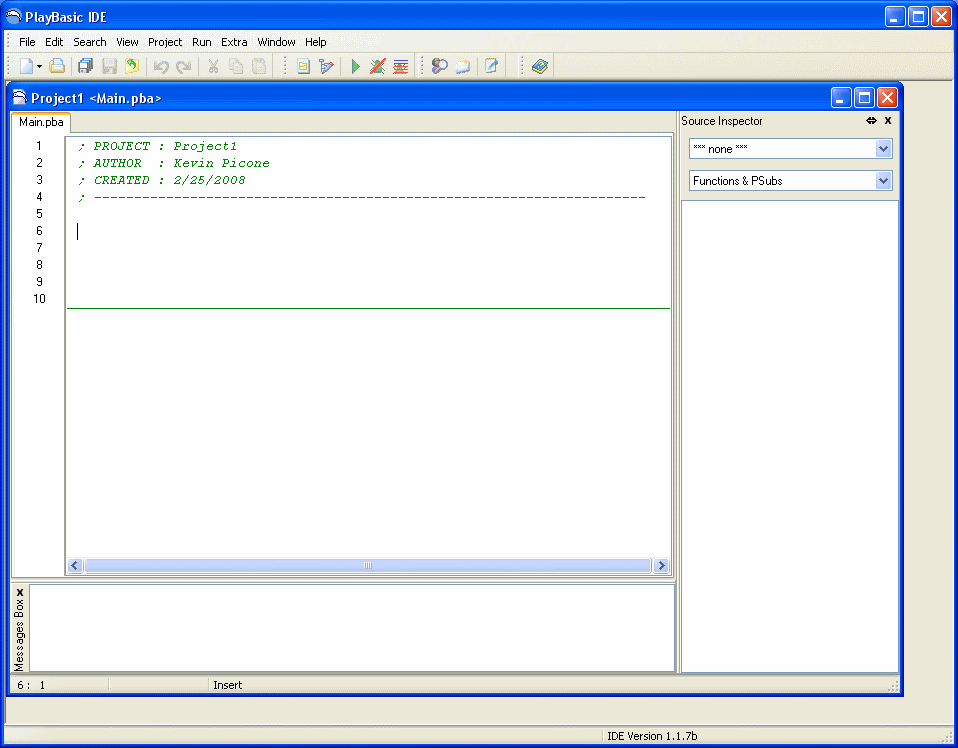Expand the '*** none ***' dropdown in Source Inspector
This screenshot has width=958, height=748.
(883, 148)
